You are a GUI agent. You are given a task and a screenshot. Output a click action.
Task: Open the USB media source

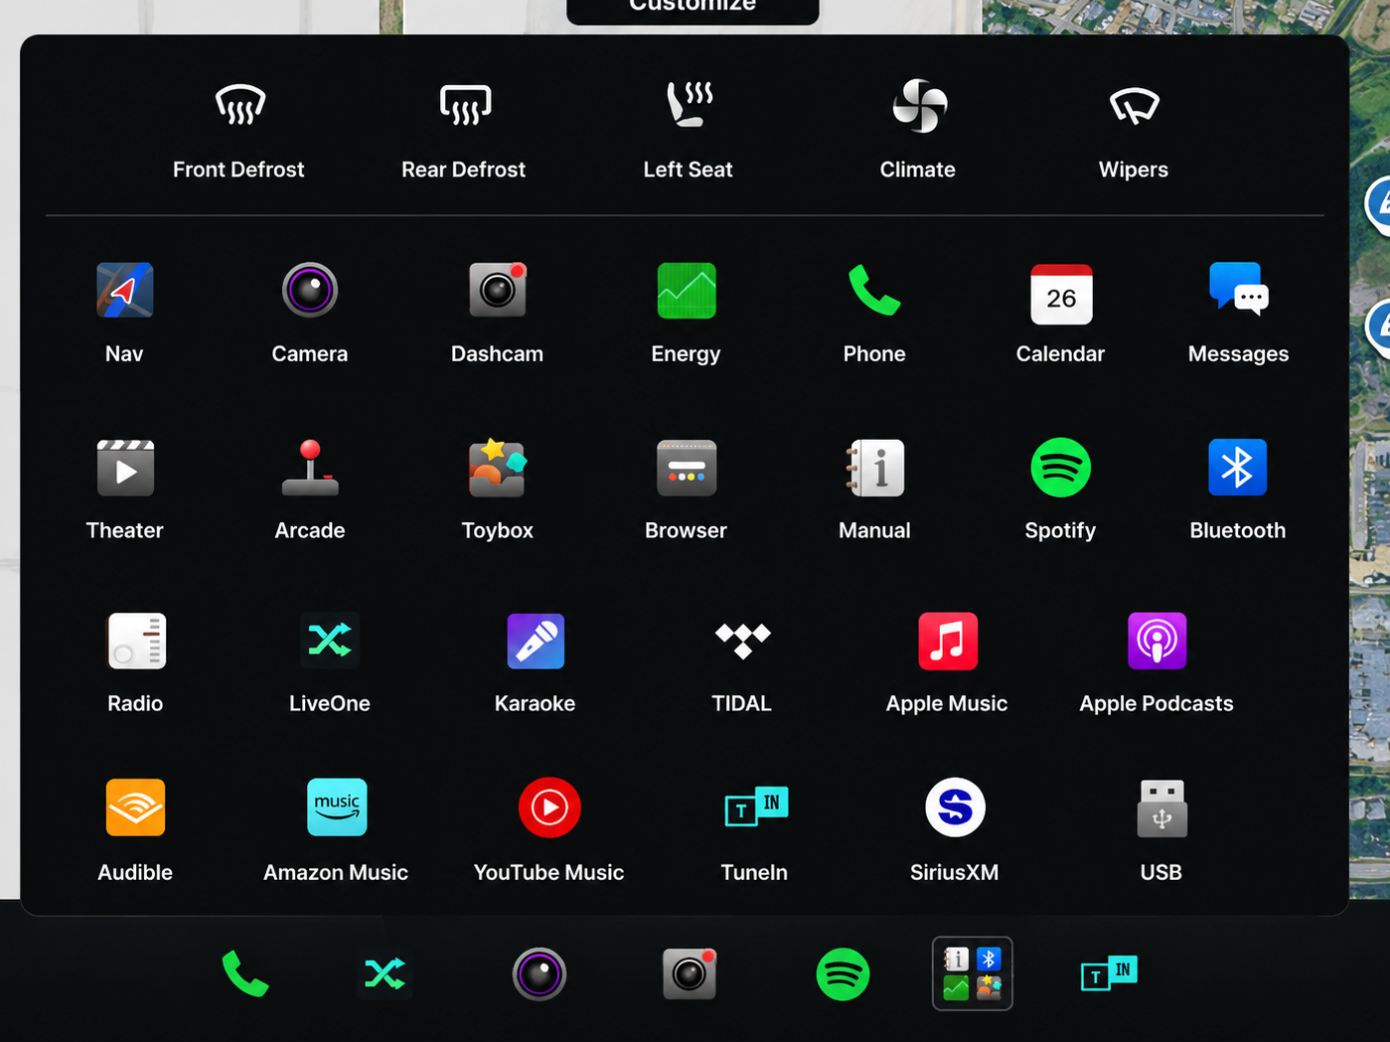(x=1161, y=830)
